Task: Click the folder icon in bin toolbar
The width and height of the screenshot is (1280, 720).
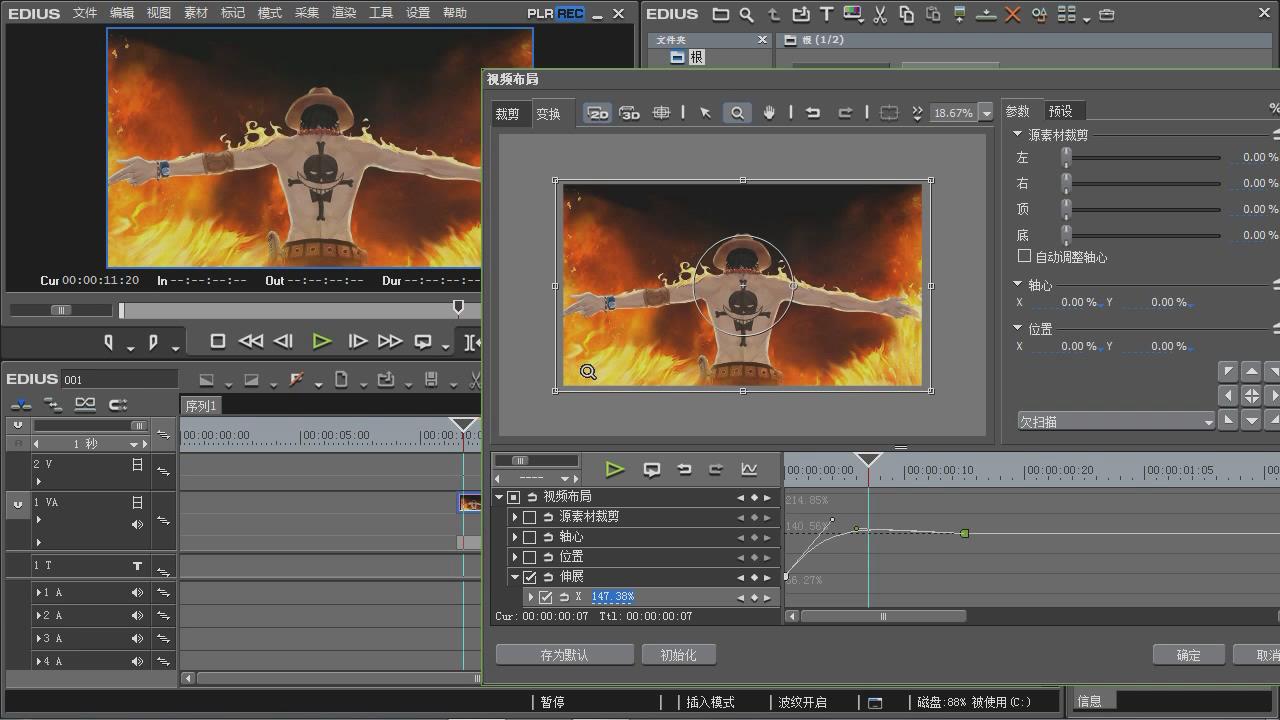Action: click(720, 14)
